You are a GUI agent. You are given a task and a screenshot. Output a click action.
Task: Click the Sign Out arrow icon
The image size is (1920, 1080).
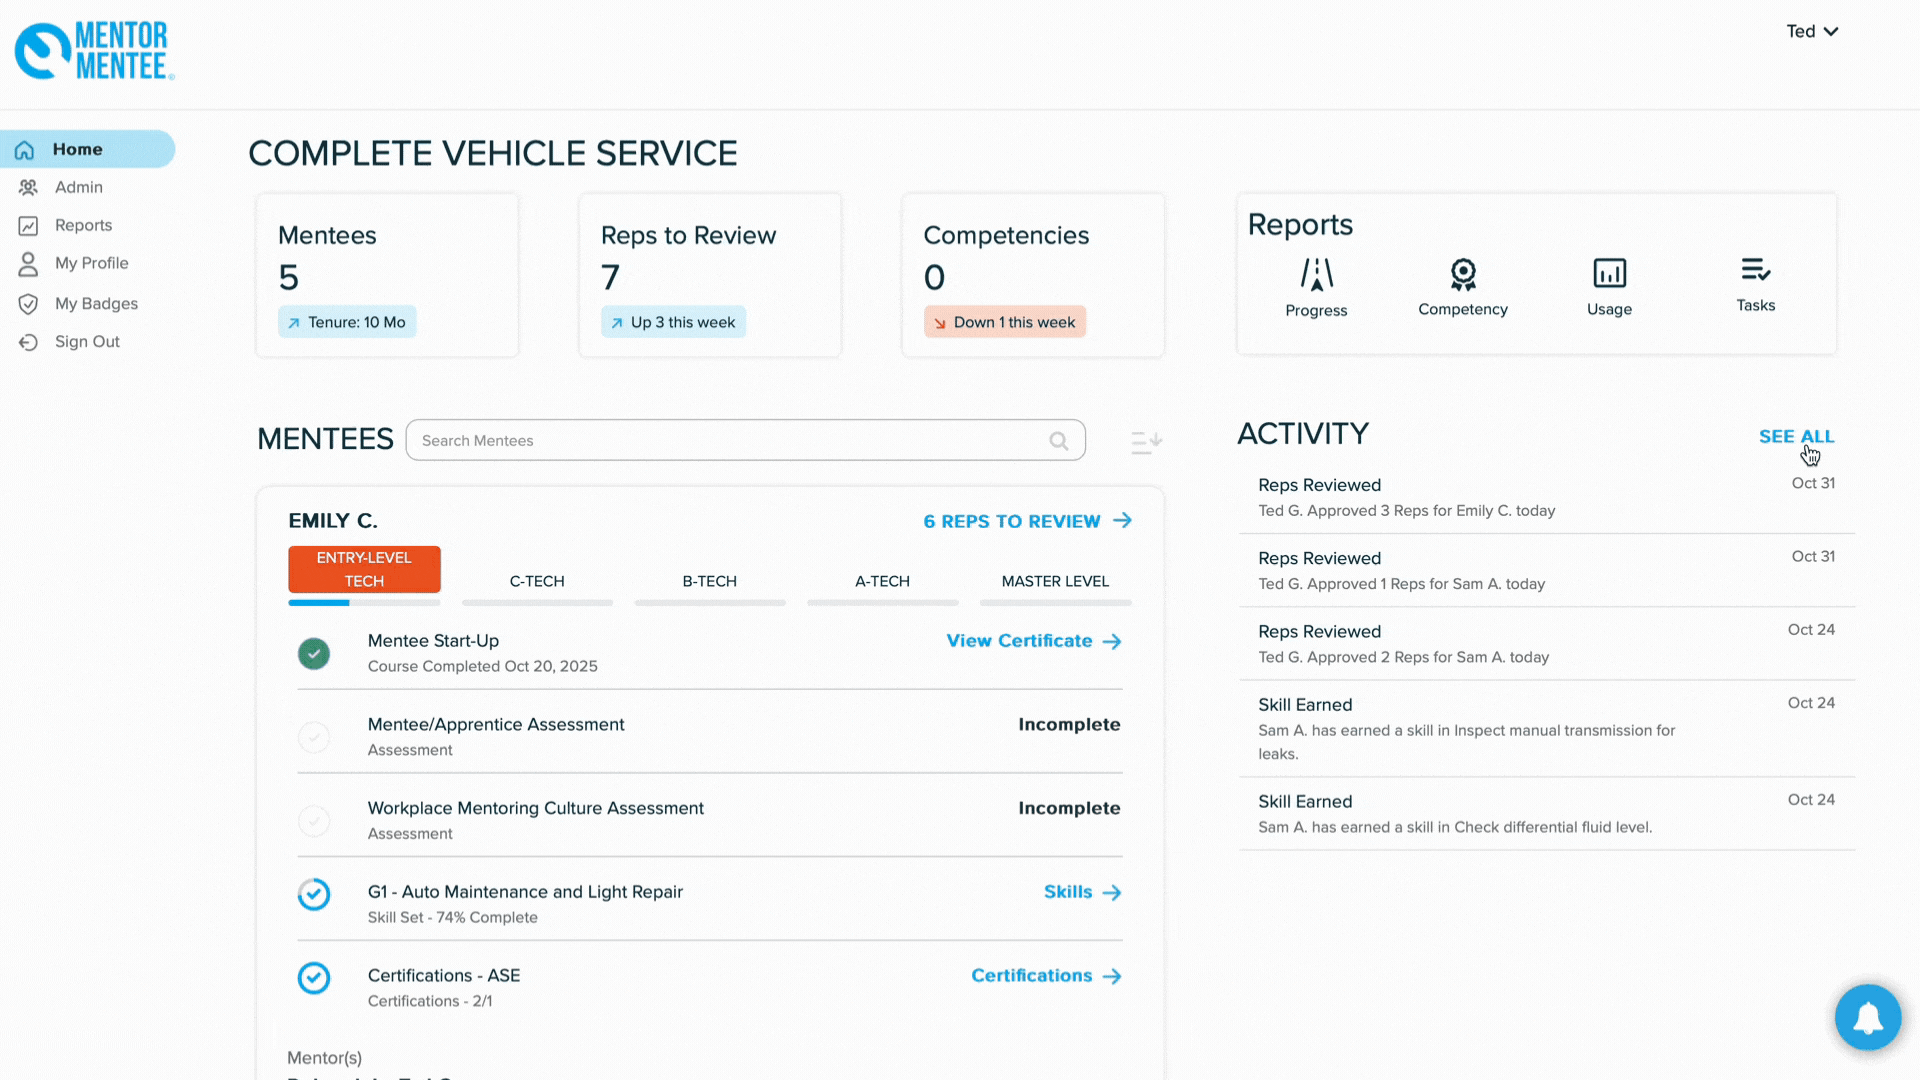29,341
